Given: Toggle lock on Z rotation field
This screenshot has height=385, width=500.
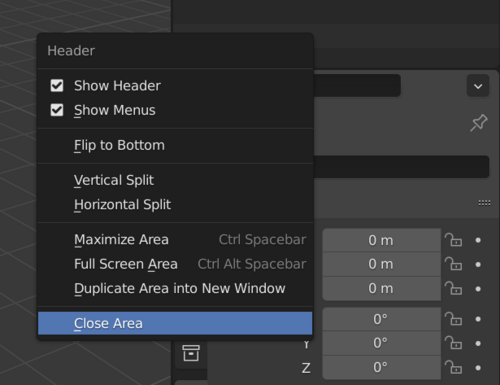Looking at the screenshot, I should pyautogui.click(x=453, y=367).
